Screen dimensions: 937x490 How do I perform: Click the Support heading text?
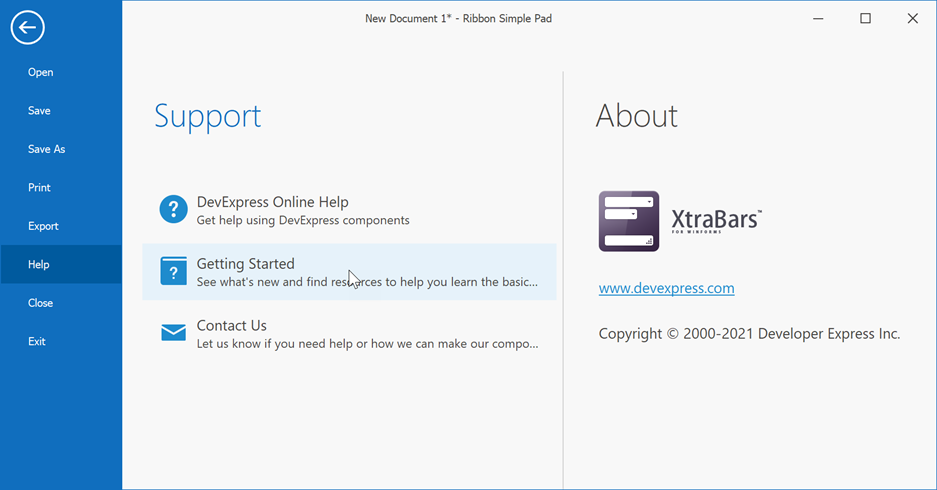[x=207, y=117]
